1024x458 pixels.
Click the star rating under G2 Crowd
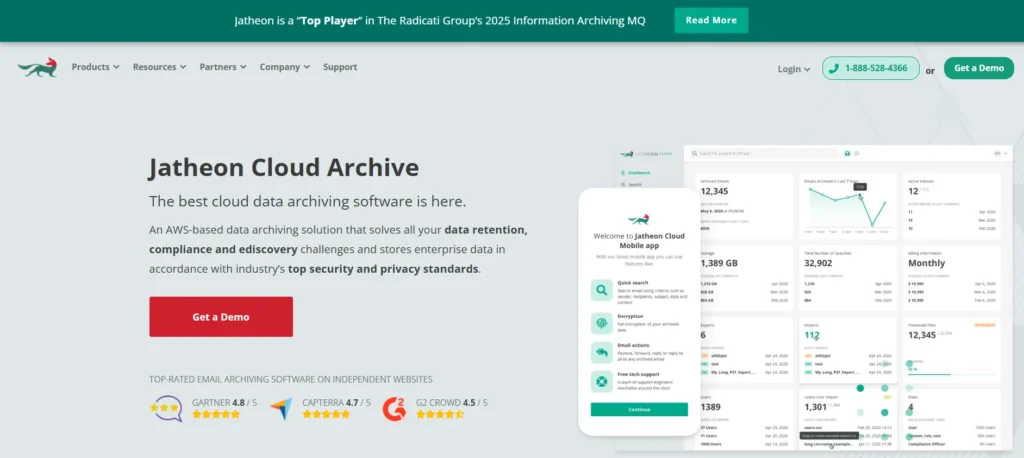click(x=440, y=414)
